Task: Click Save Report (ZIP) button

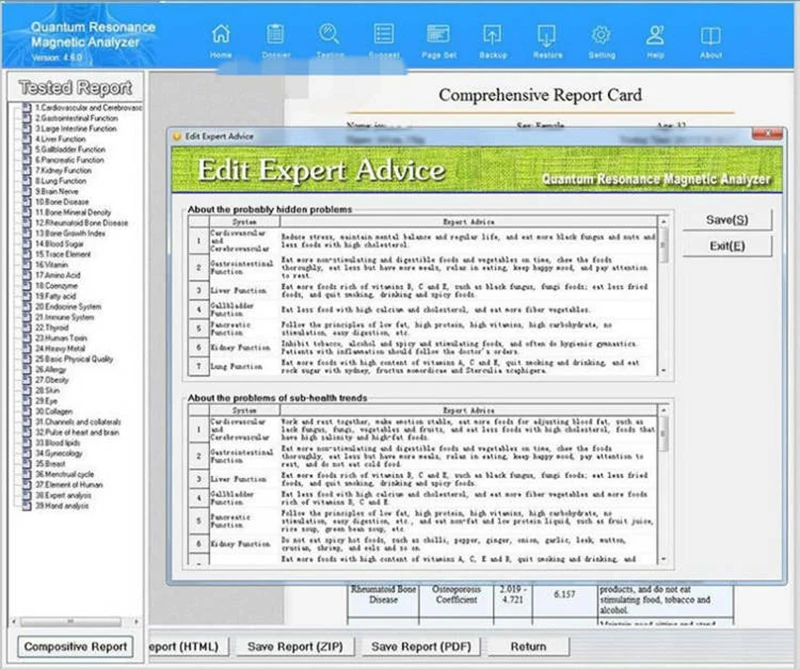Action: [x=295, y=647]
